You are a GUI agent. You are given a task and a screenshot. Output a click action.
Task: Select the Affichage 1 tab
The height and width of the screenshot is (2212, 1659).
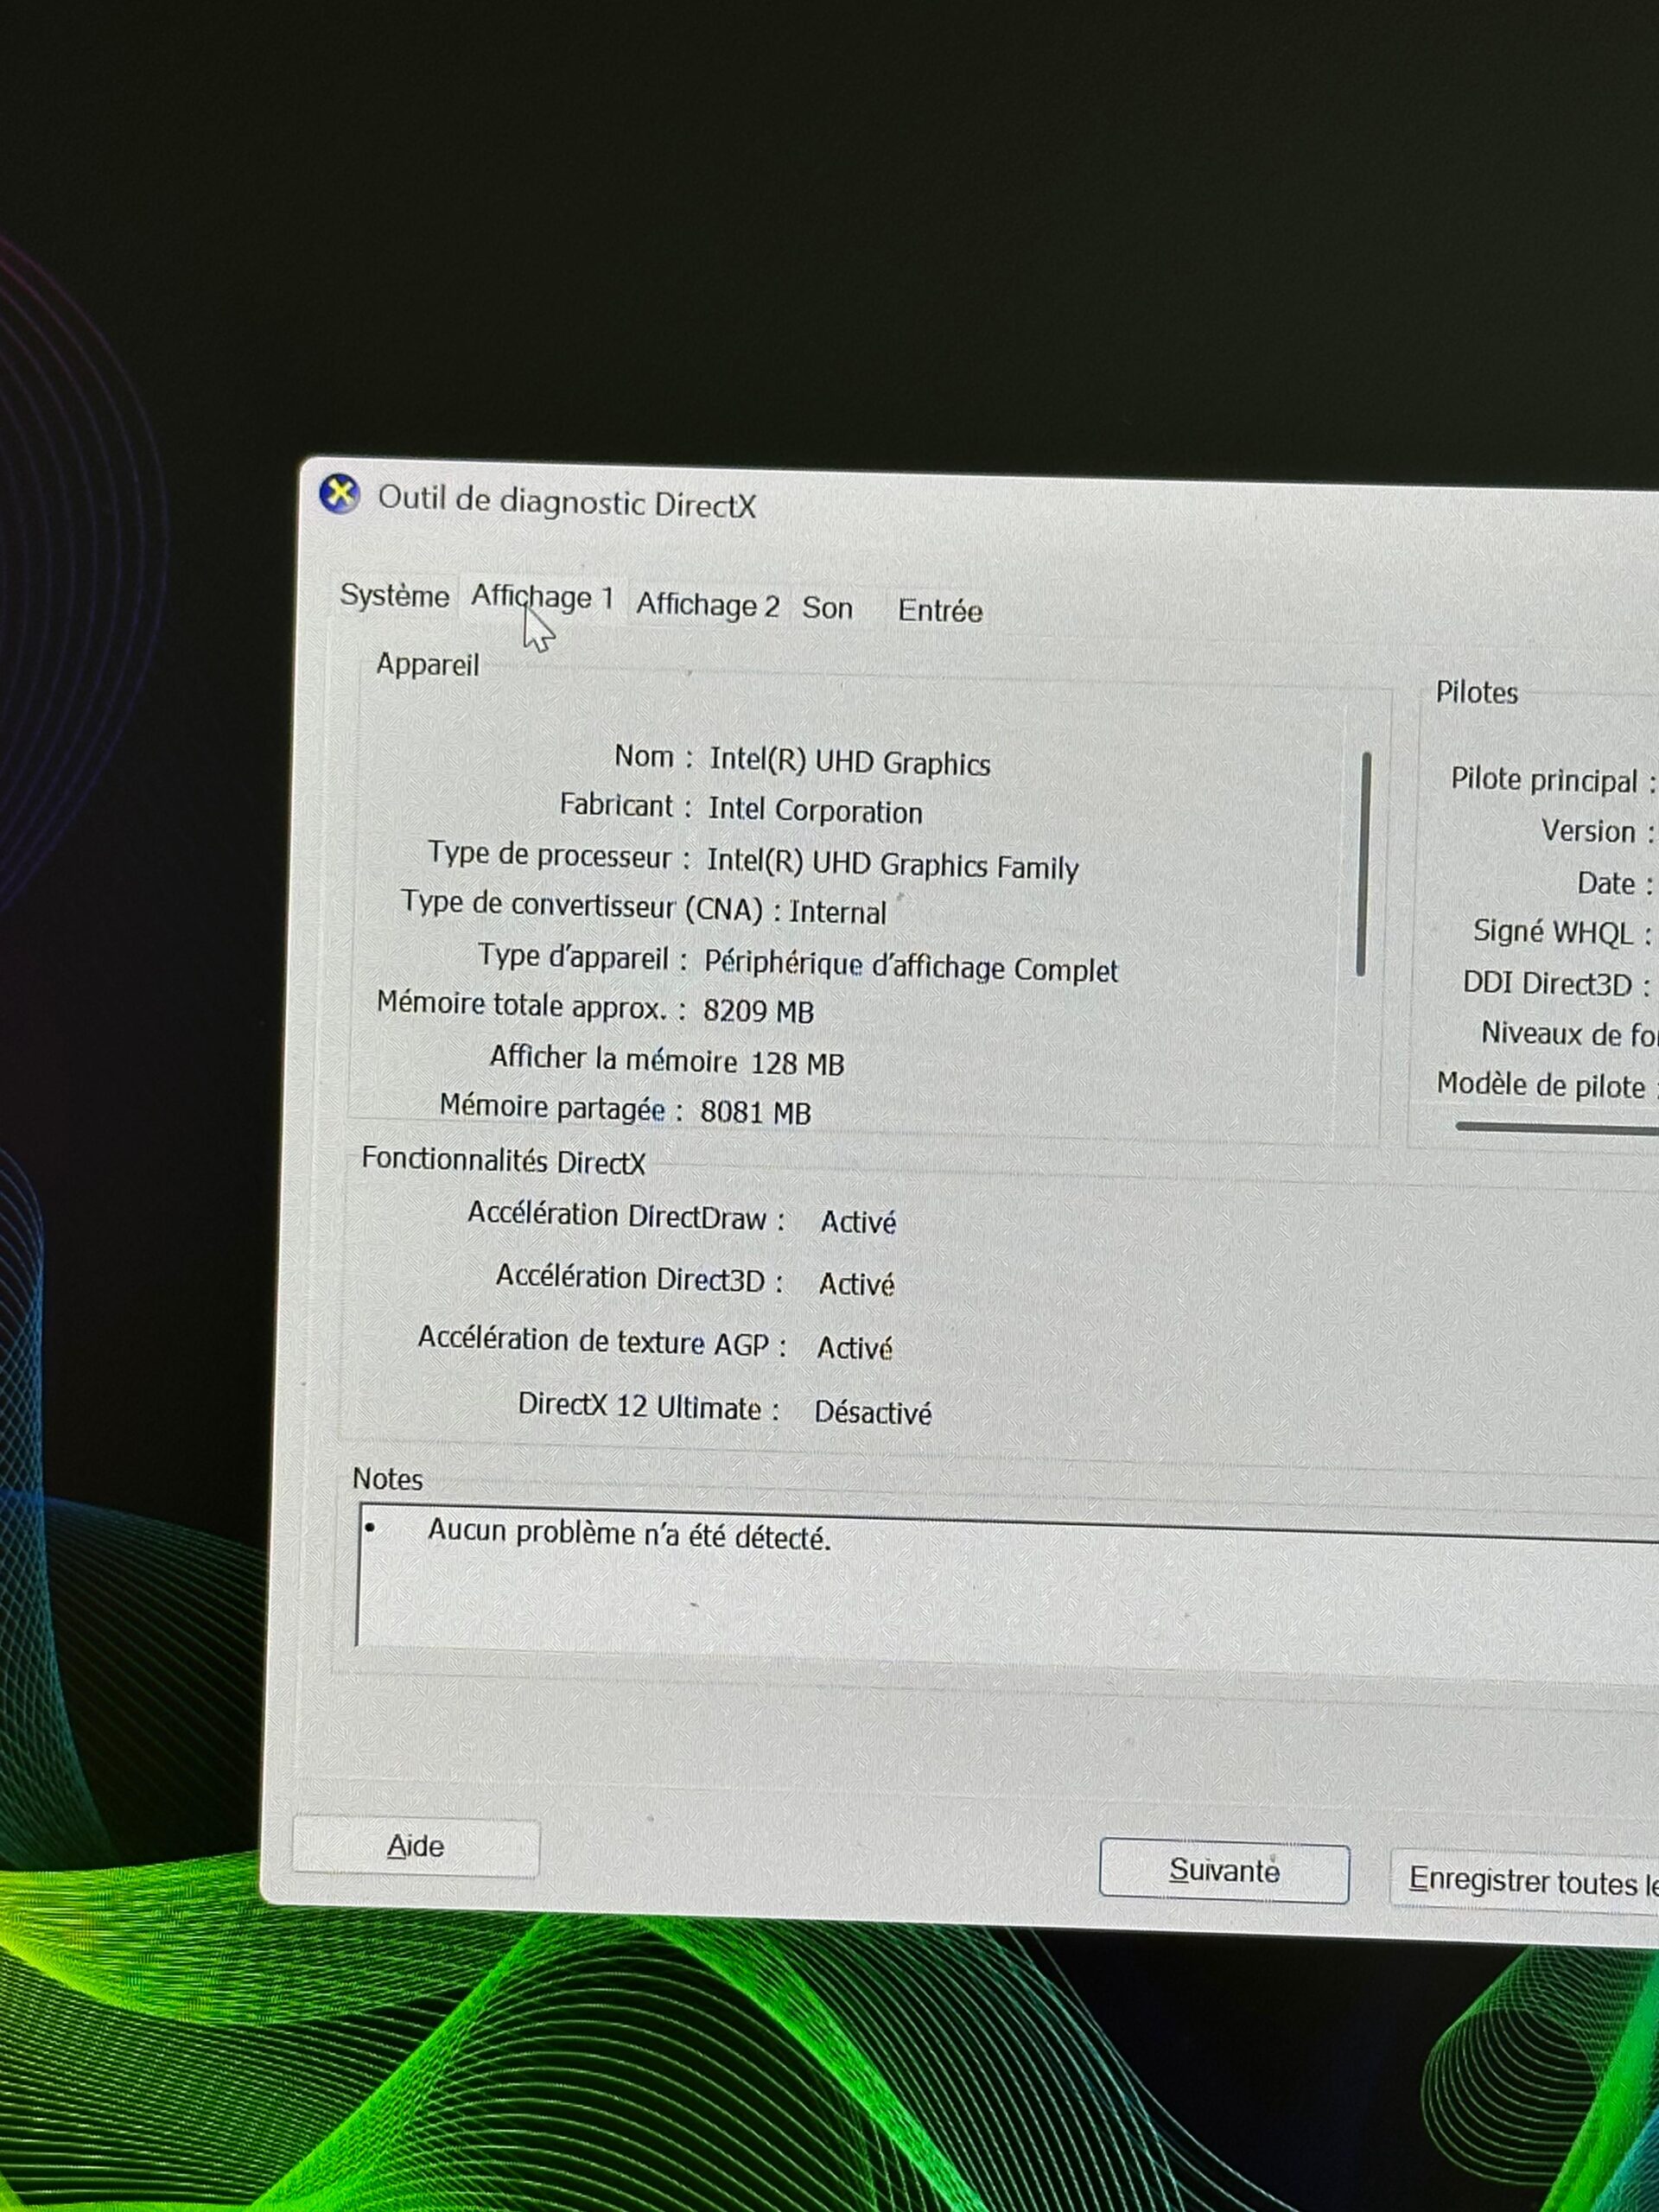pyautogui.click(x=542, y=598)
